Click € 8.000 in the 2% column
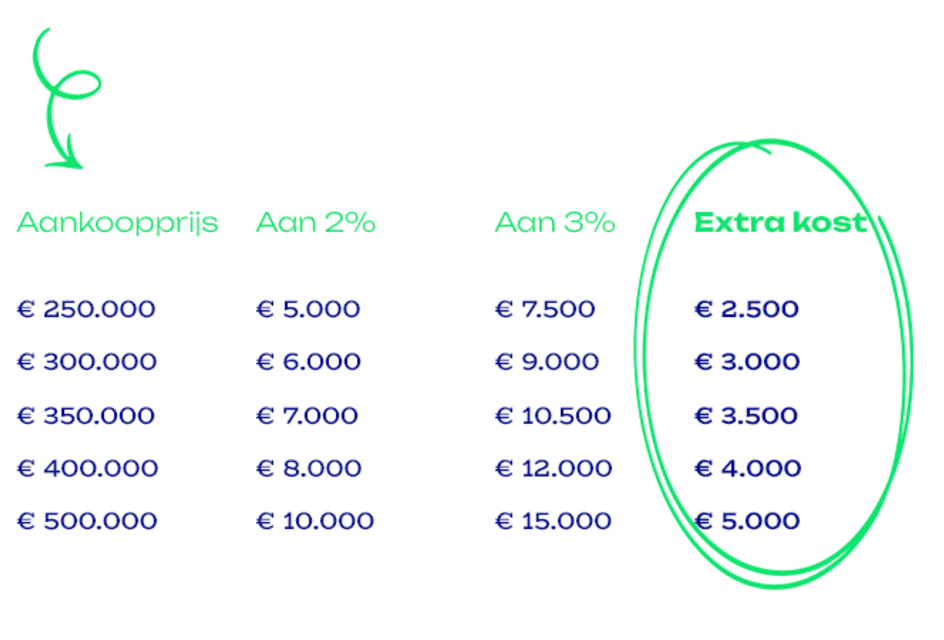Image resolution: width=944 pixels, height=640 pixels. tap(309, 468)
